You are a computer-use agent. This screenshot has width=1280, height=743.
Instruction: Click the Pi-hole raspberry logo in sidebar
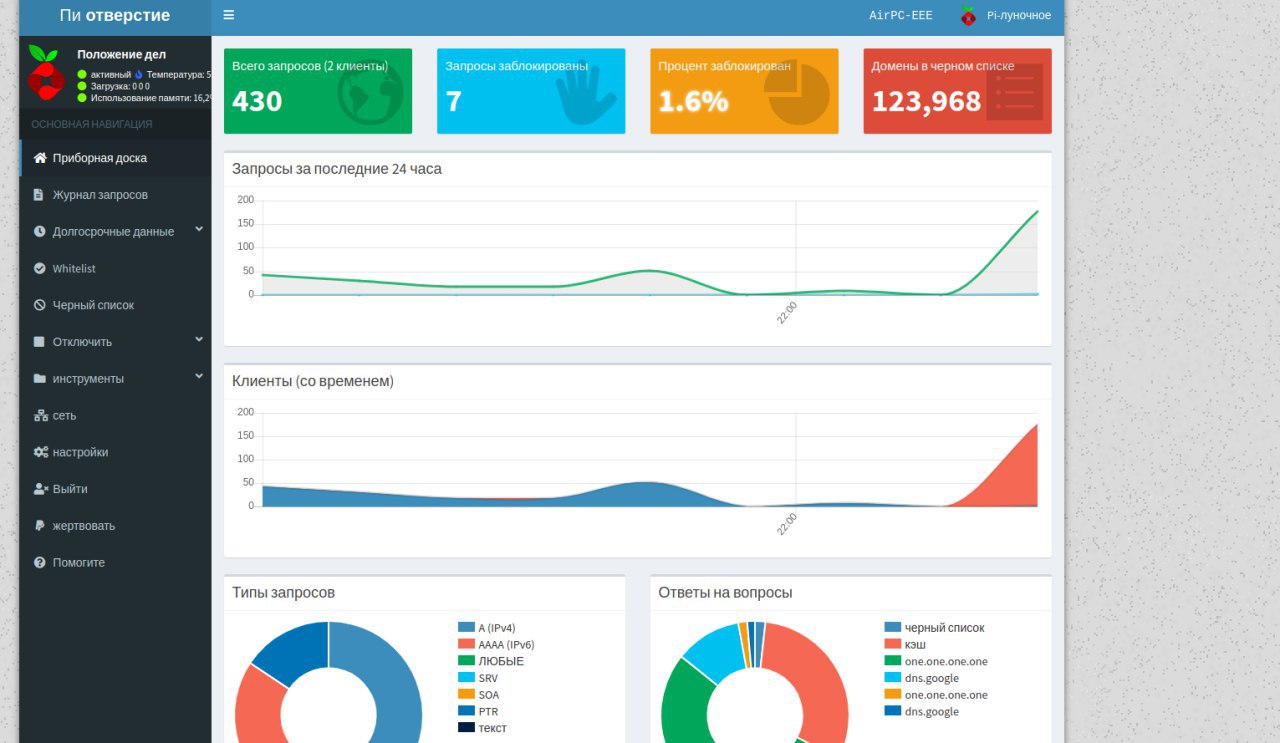[x=44, y=72]
